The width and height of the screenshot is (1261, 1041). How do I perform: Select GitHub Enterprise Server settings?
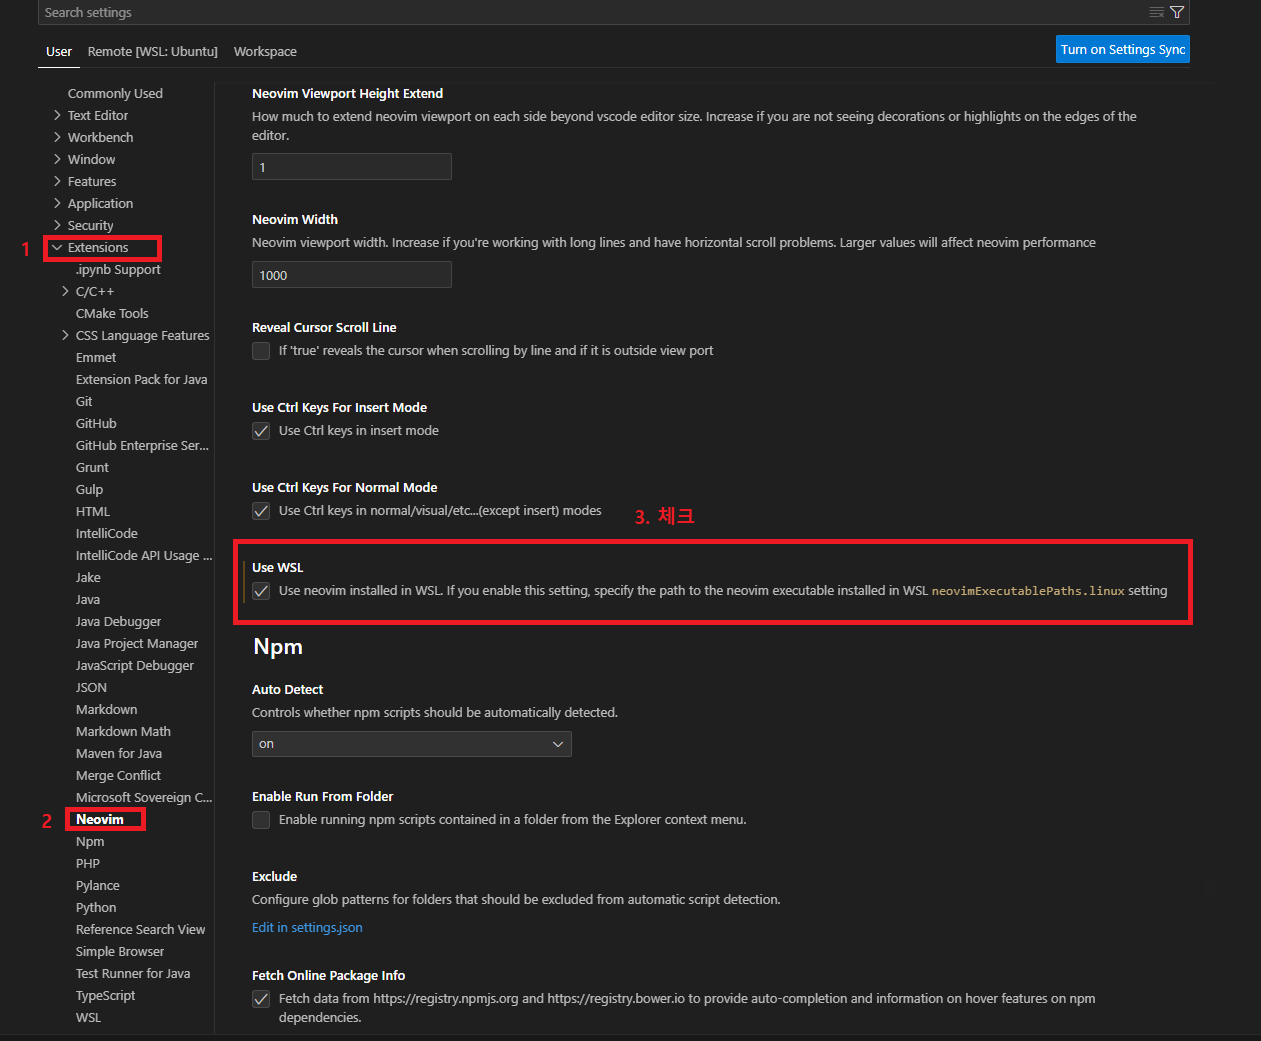[x=142, y=445]
